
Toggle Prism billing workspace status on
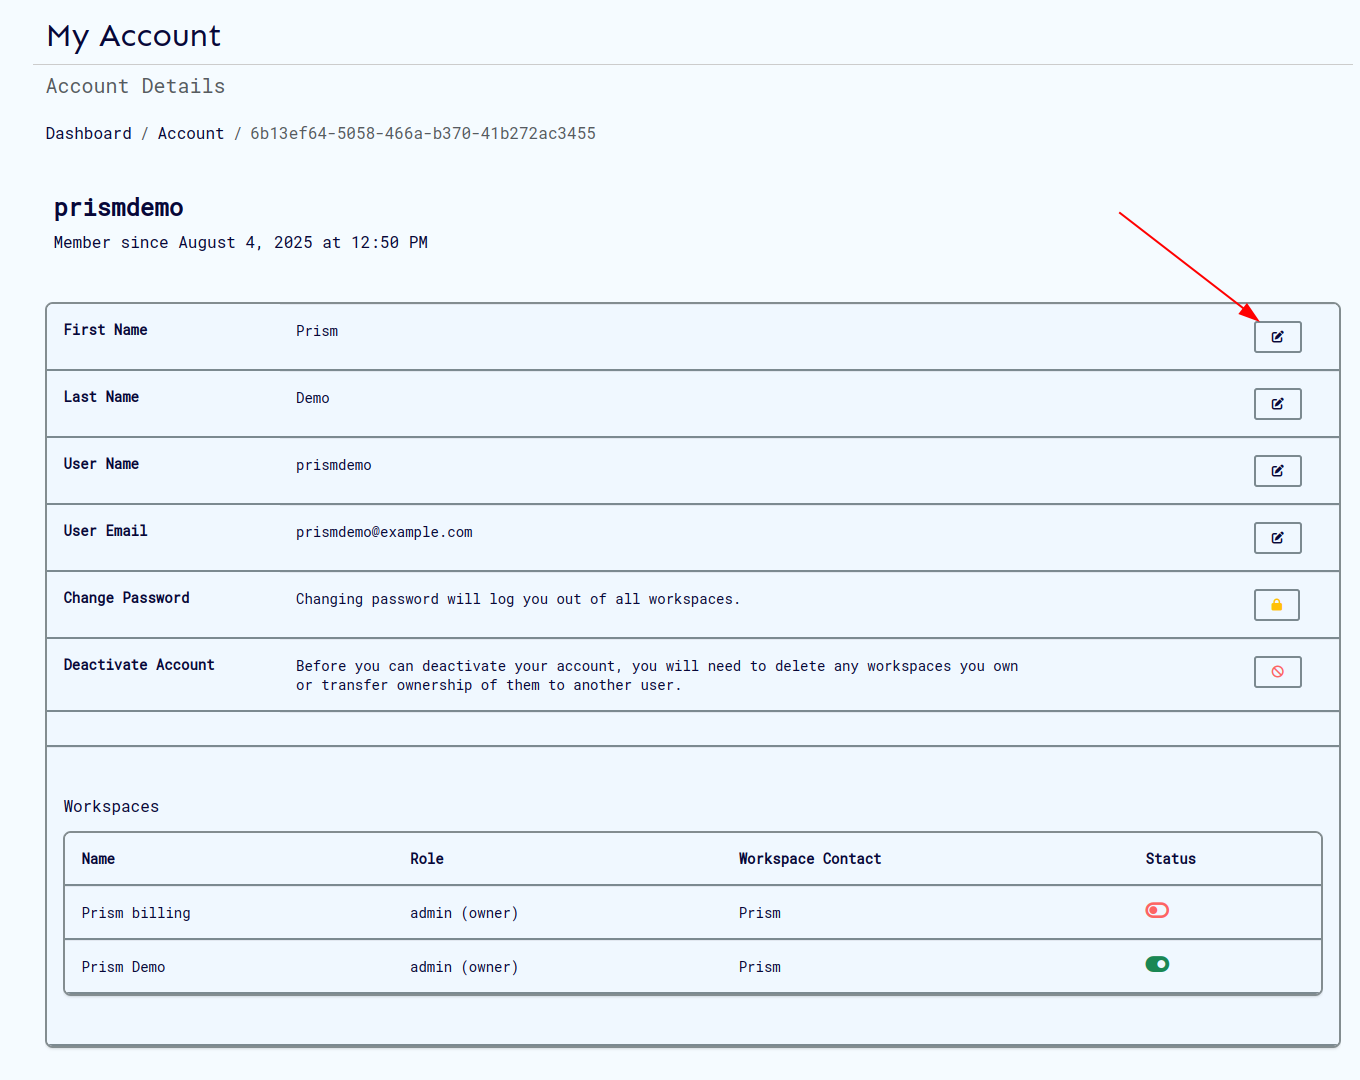click(1157, 910)
